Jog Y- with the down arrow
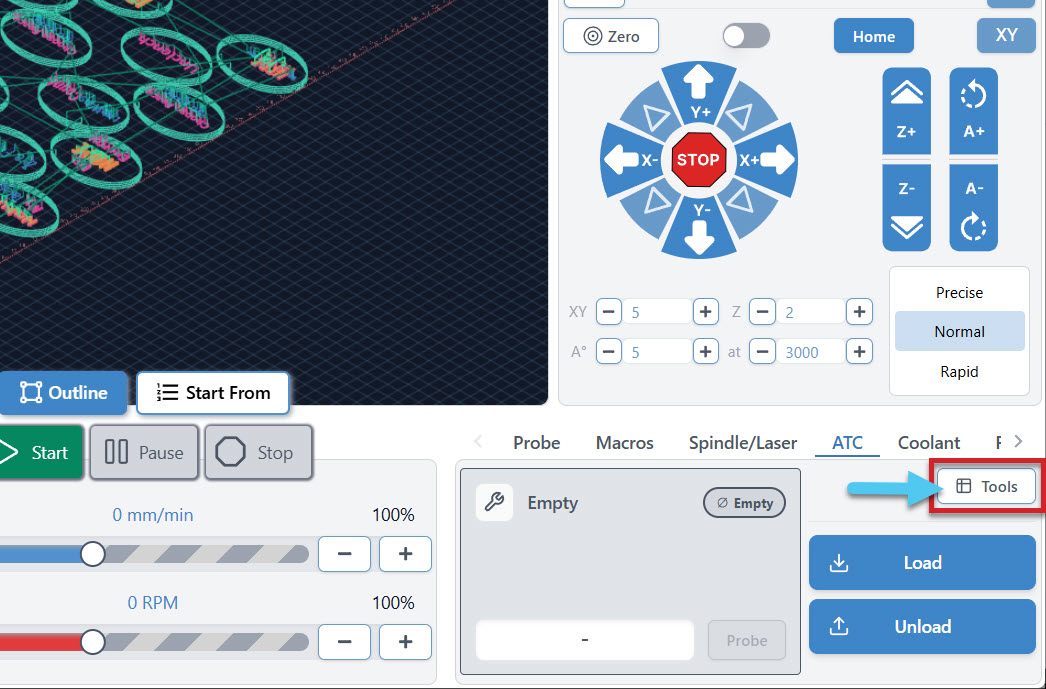 point(699,229)
